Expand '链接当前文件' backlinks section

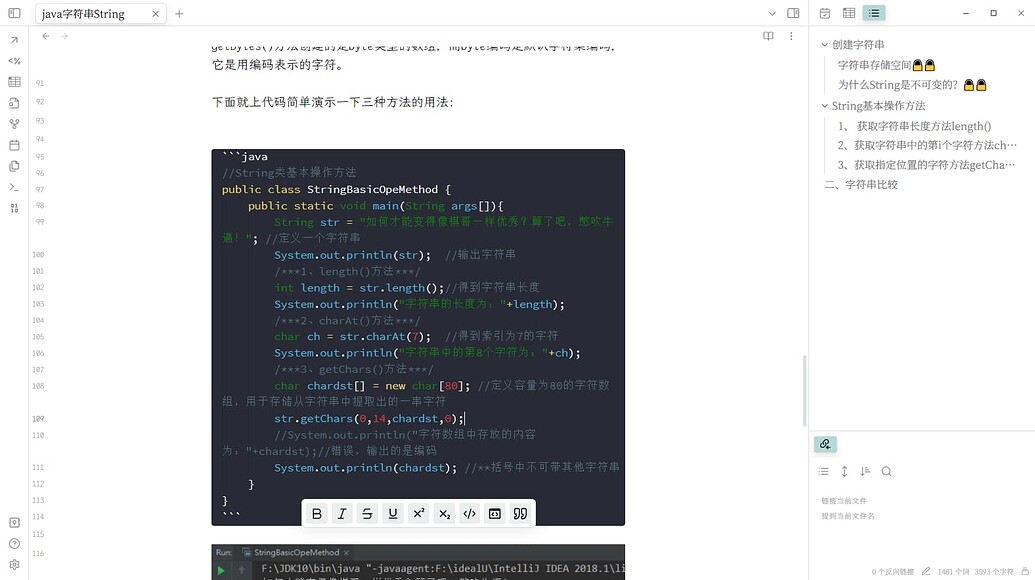click(x=844, y=501)
